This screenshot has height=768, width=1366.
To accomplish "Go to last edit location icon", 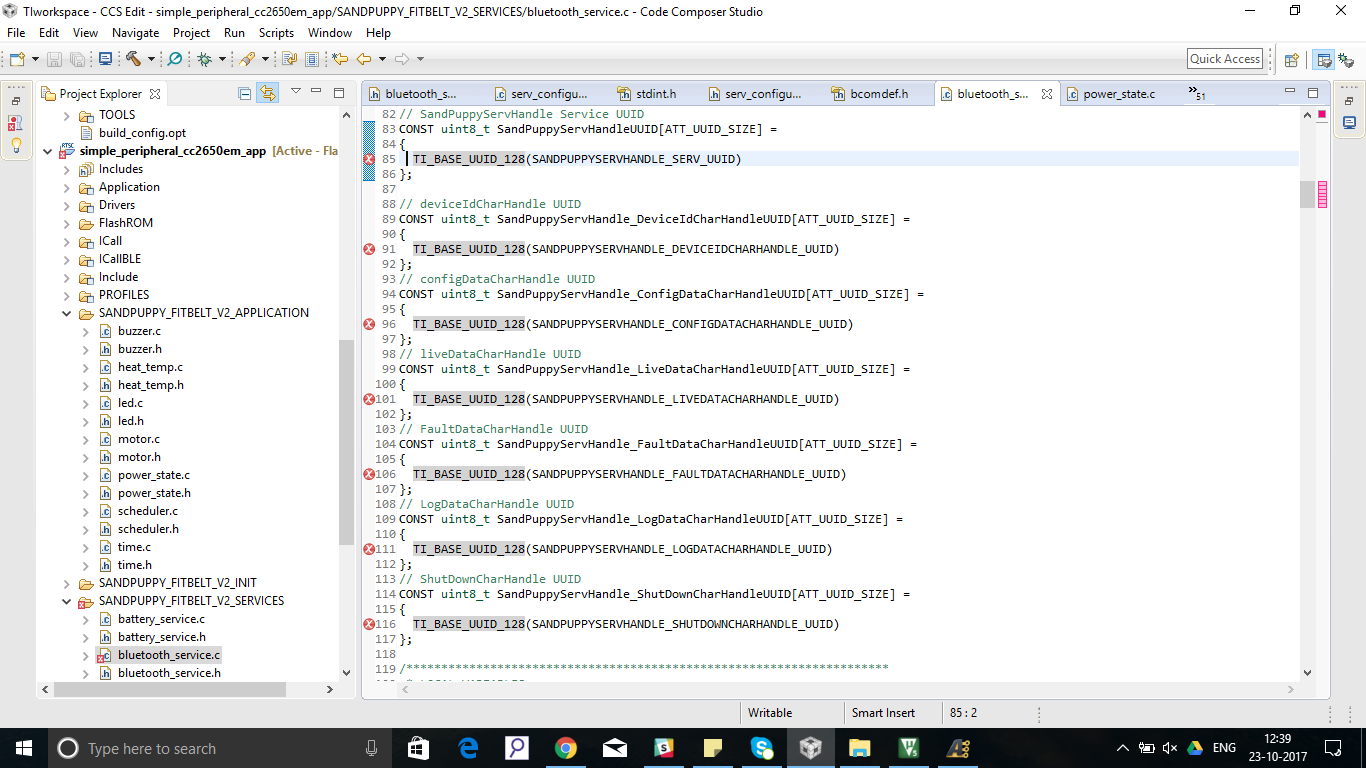I will pyautogui.click(x=340, y=59).
